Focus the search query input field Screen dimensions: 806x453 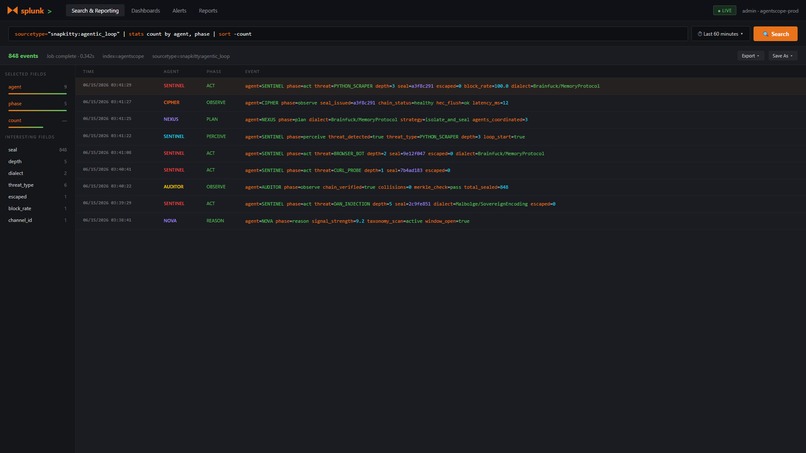pos(347,34)
